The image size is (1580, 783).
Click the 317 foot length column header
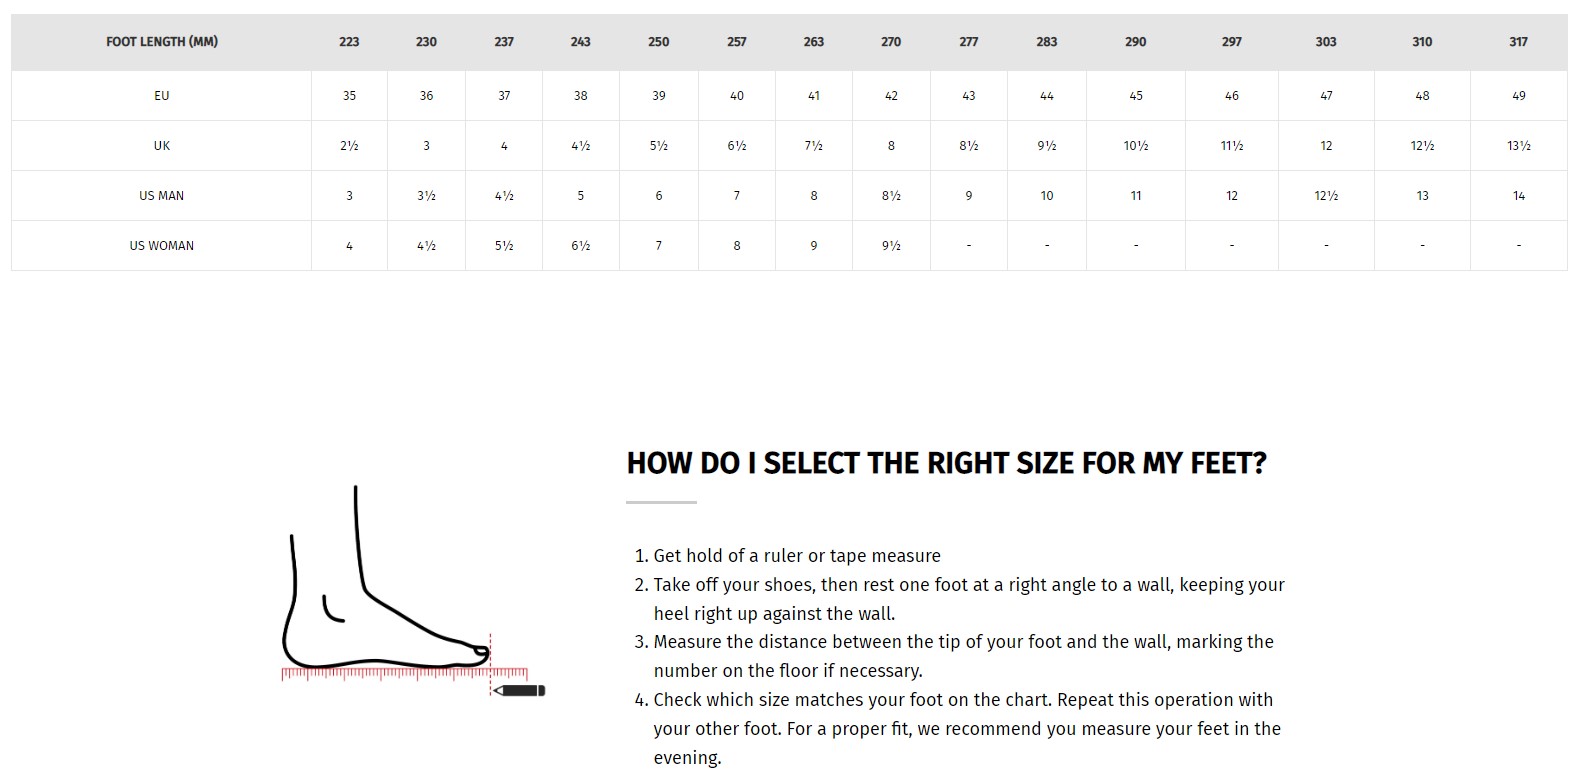[x=1518, y=42]
